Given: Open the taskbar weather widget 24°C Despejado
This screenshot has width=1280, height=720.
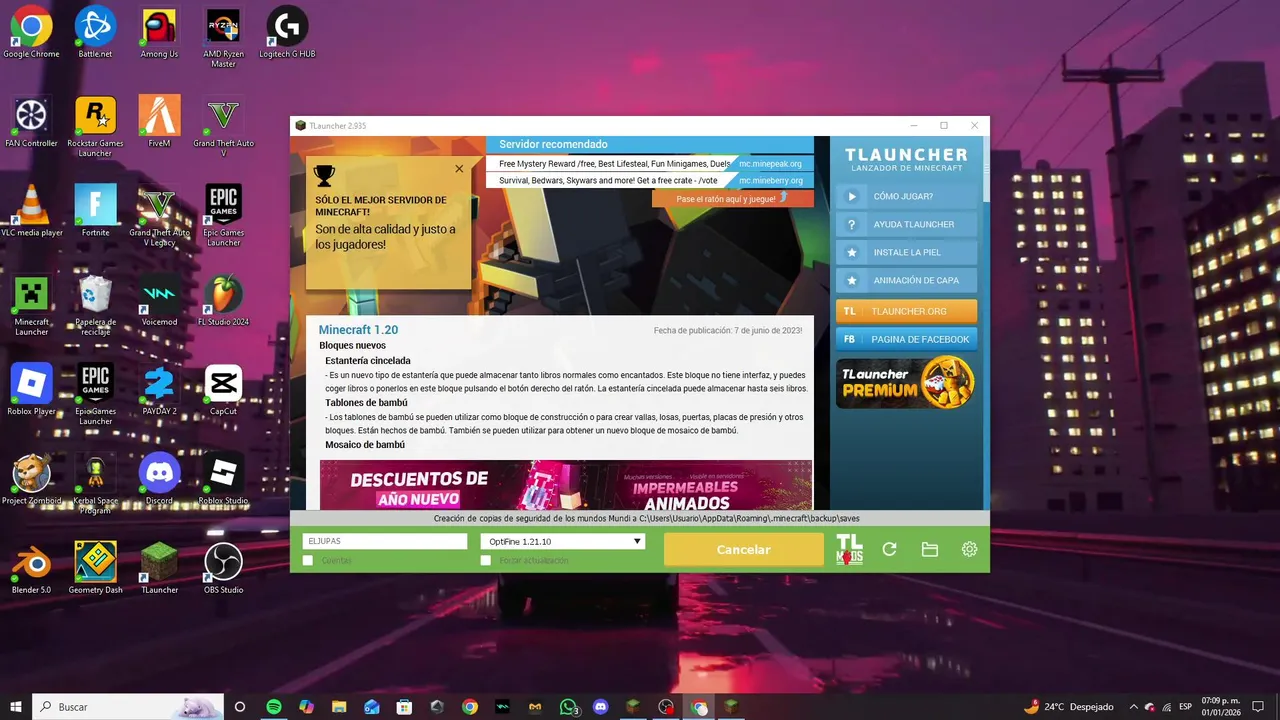Looking at the screenshot, I should pyautogui.click(x=1069, y=706).
